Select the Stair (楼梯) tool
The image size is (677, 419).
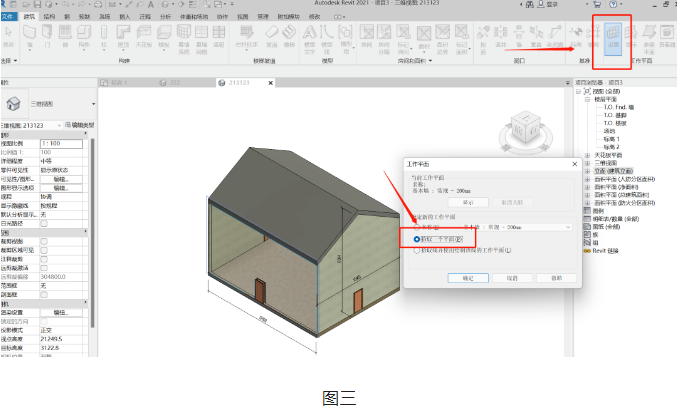(289, 36)
